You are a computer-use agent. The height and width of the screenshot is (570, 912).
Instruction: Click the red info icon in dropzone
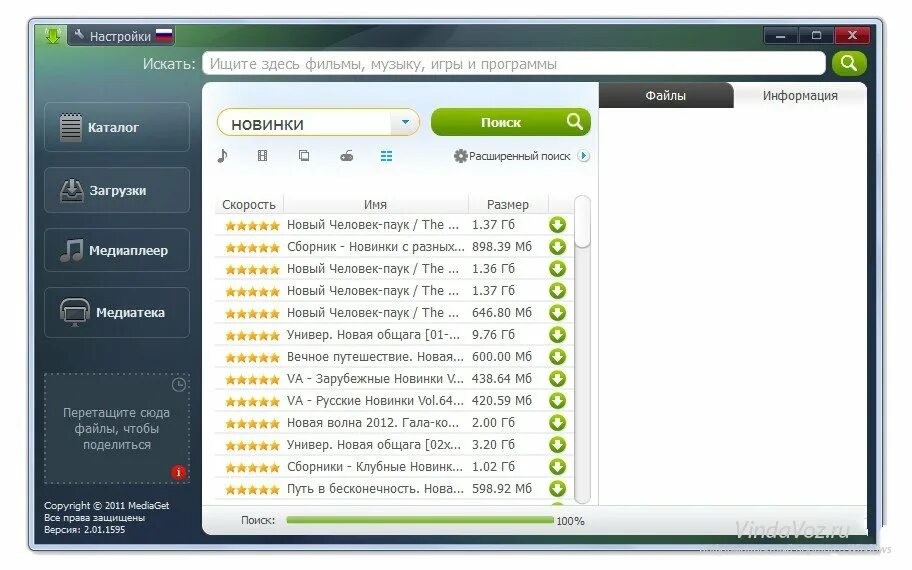178,472
